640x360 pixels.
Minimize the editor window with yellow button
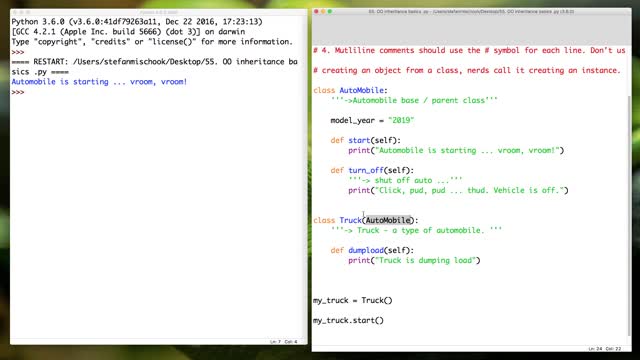coord(323,11)
